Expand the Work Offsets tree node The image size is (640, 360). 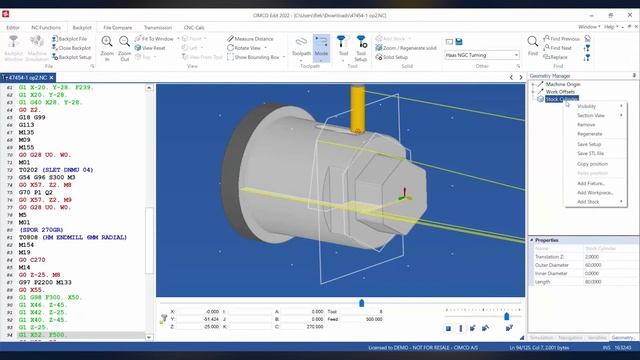533,92
